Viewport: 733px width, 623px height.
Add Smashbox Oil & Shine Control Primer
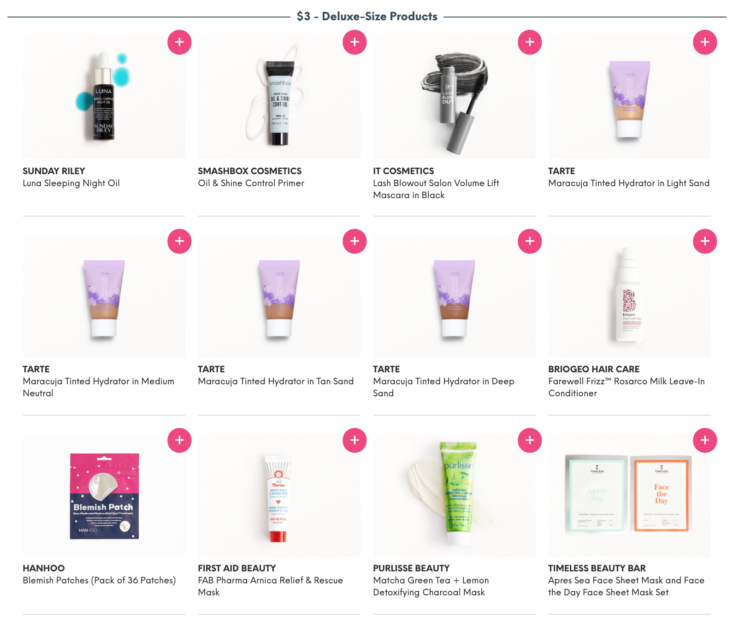[x=354, y=43]
